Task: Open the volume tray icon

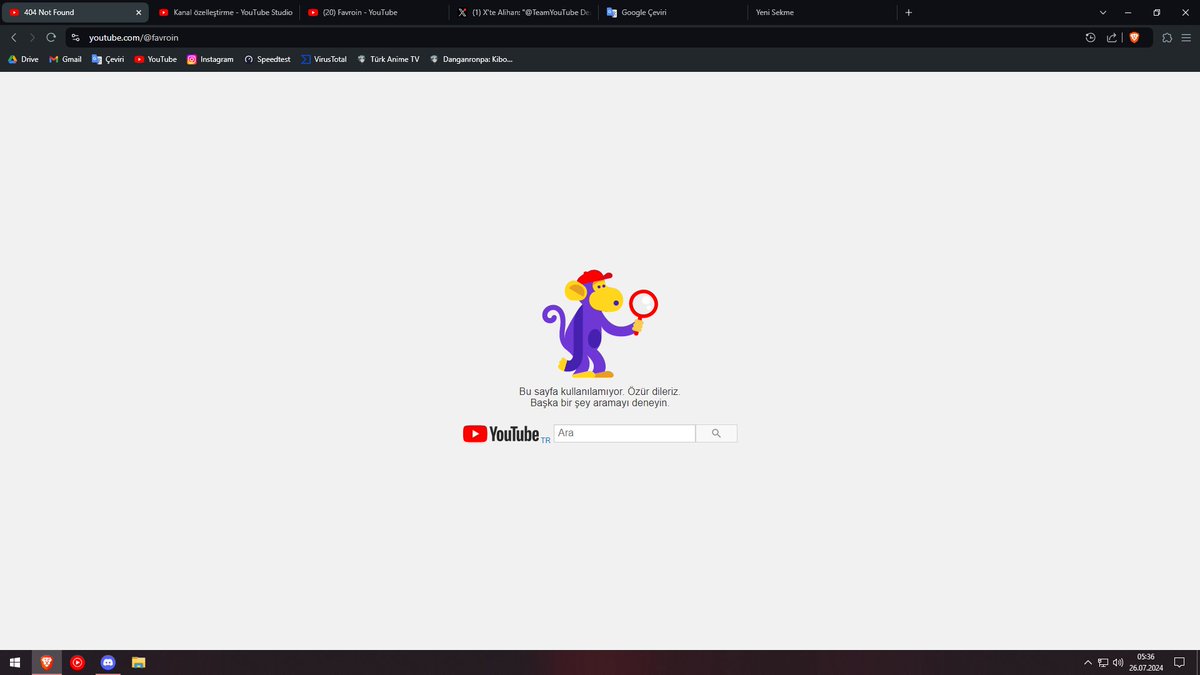Action: click(1118, 662)
